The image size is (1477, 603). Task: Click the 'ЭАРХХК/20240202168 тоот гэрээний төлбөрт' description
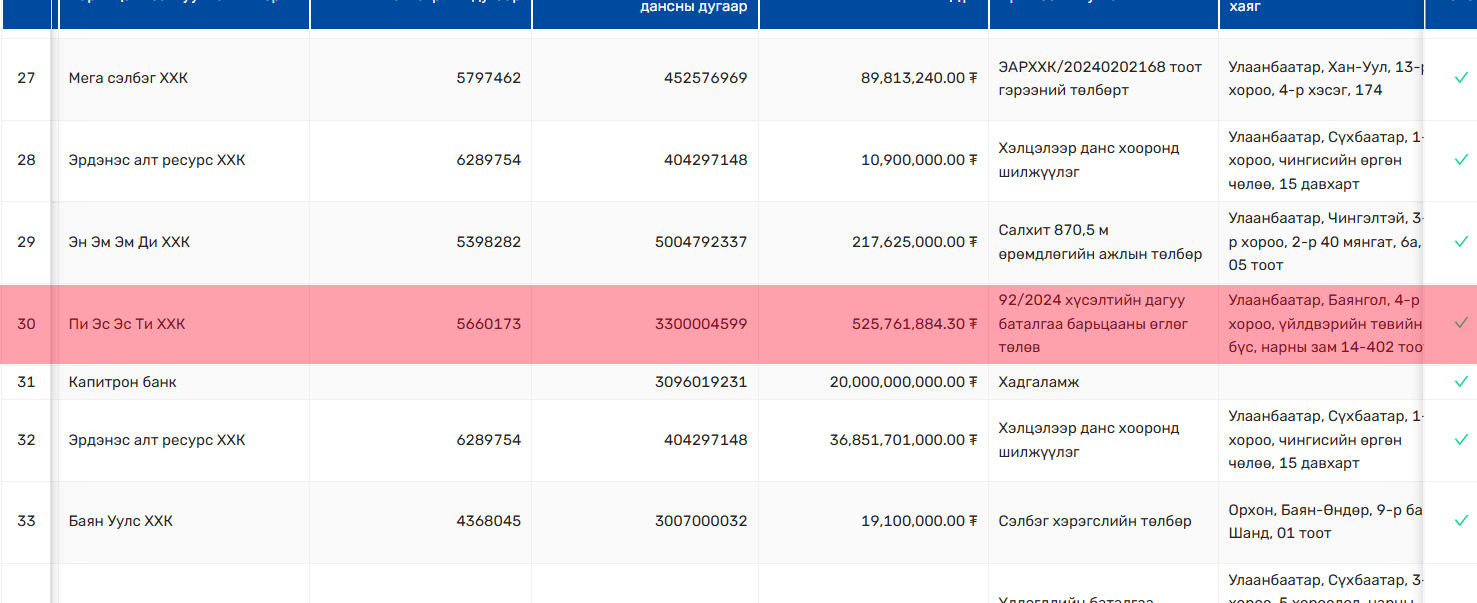click(x=1100, y=78)
